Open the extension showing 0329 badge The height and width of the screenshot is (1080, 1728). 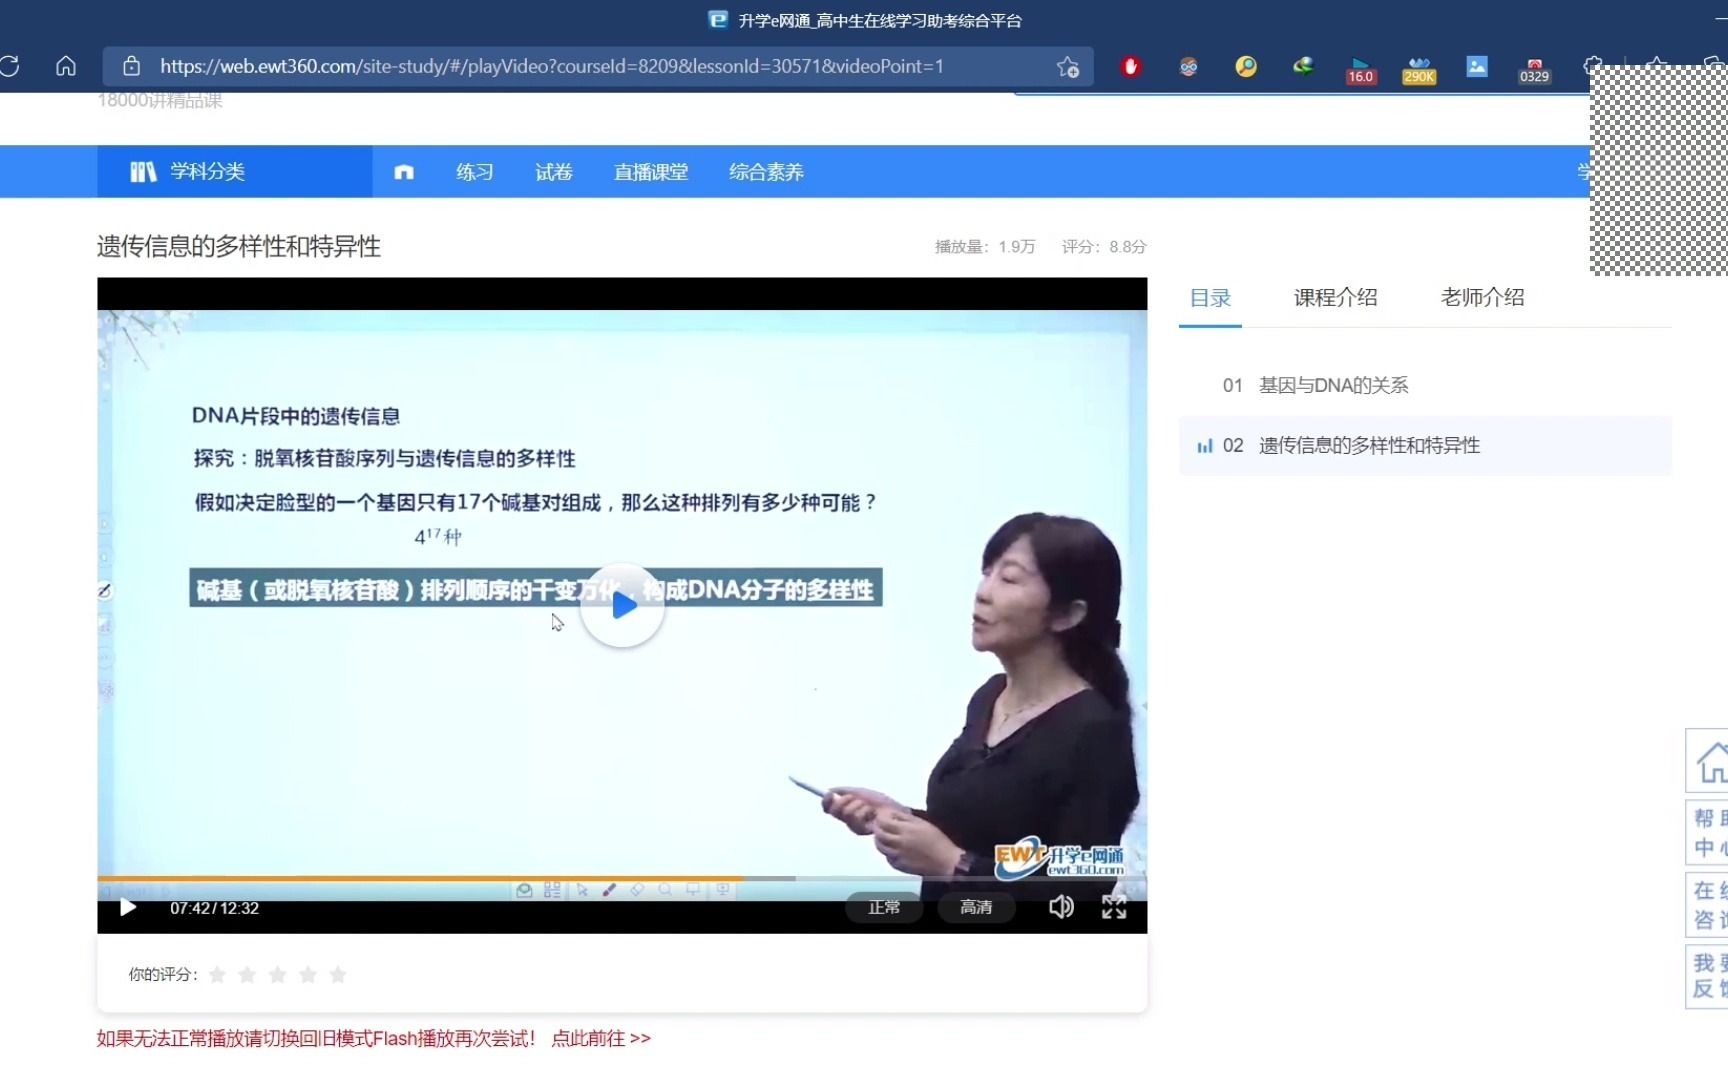click(x=1534, y=70)
